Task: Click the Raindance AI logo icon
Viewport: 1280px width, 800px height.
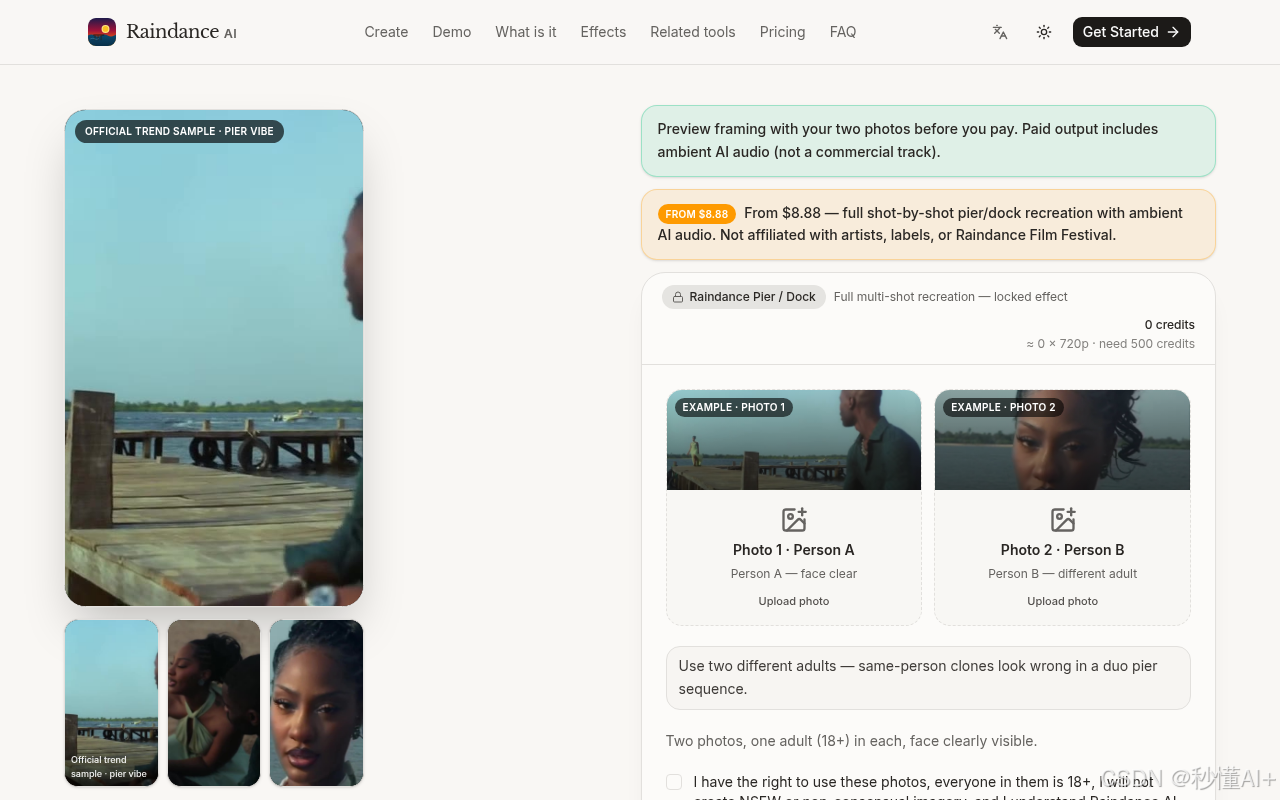Action: (102, 32)
